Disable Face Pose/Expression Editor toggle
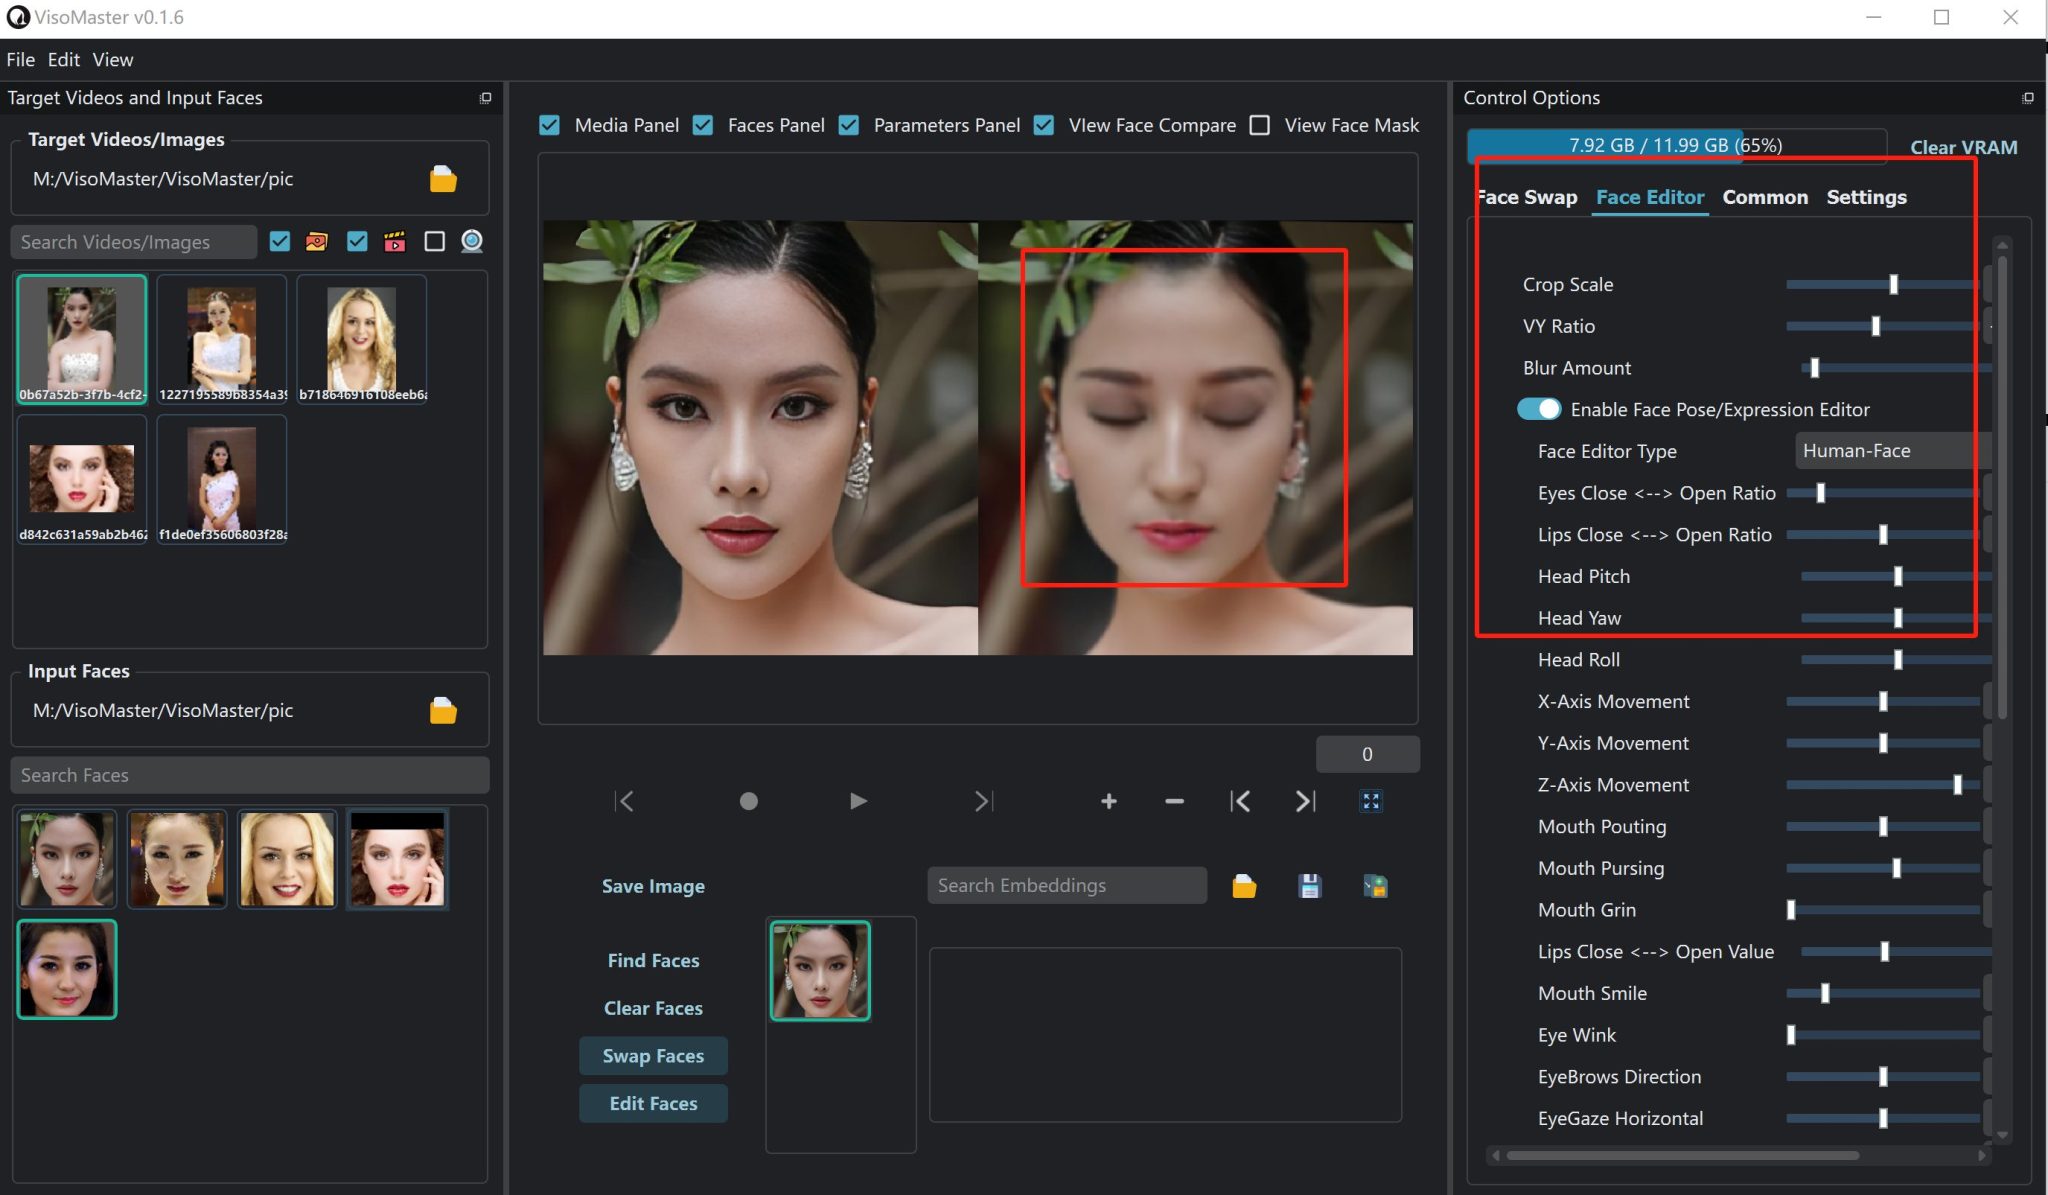The width and height of the screenshot is (2048, 1195). [x=1538, y=409]
